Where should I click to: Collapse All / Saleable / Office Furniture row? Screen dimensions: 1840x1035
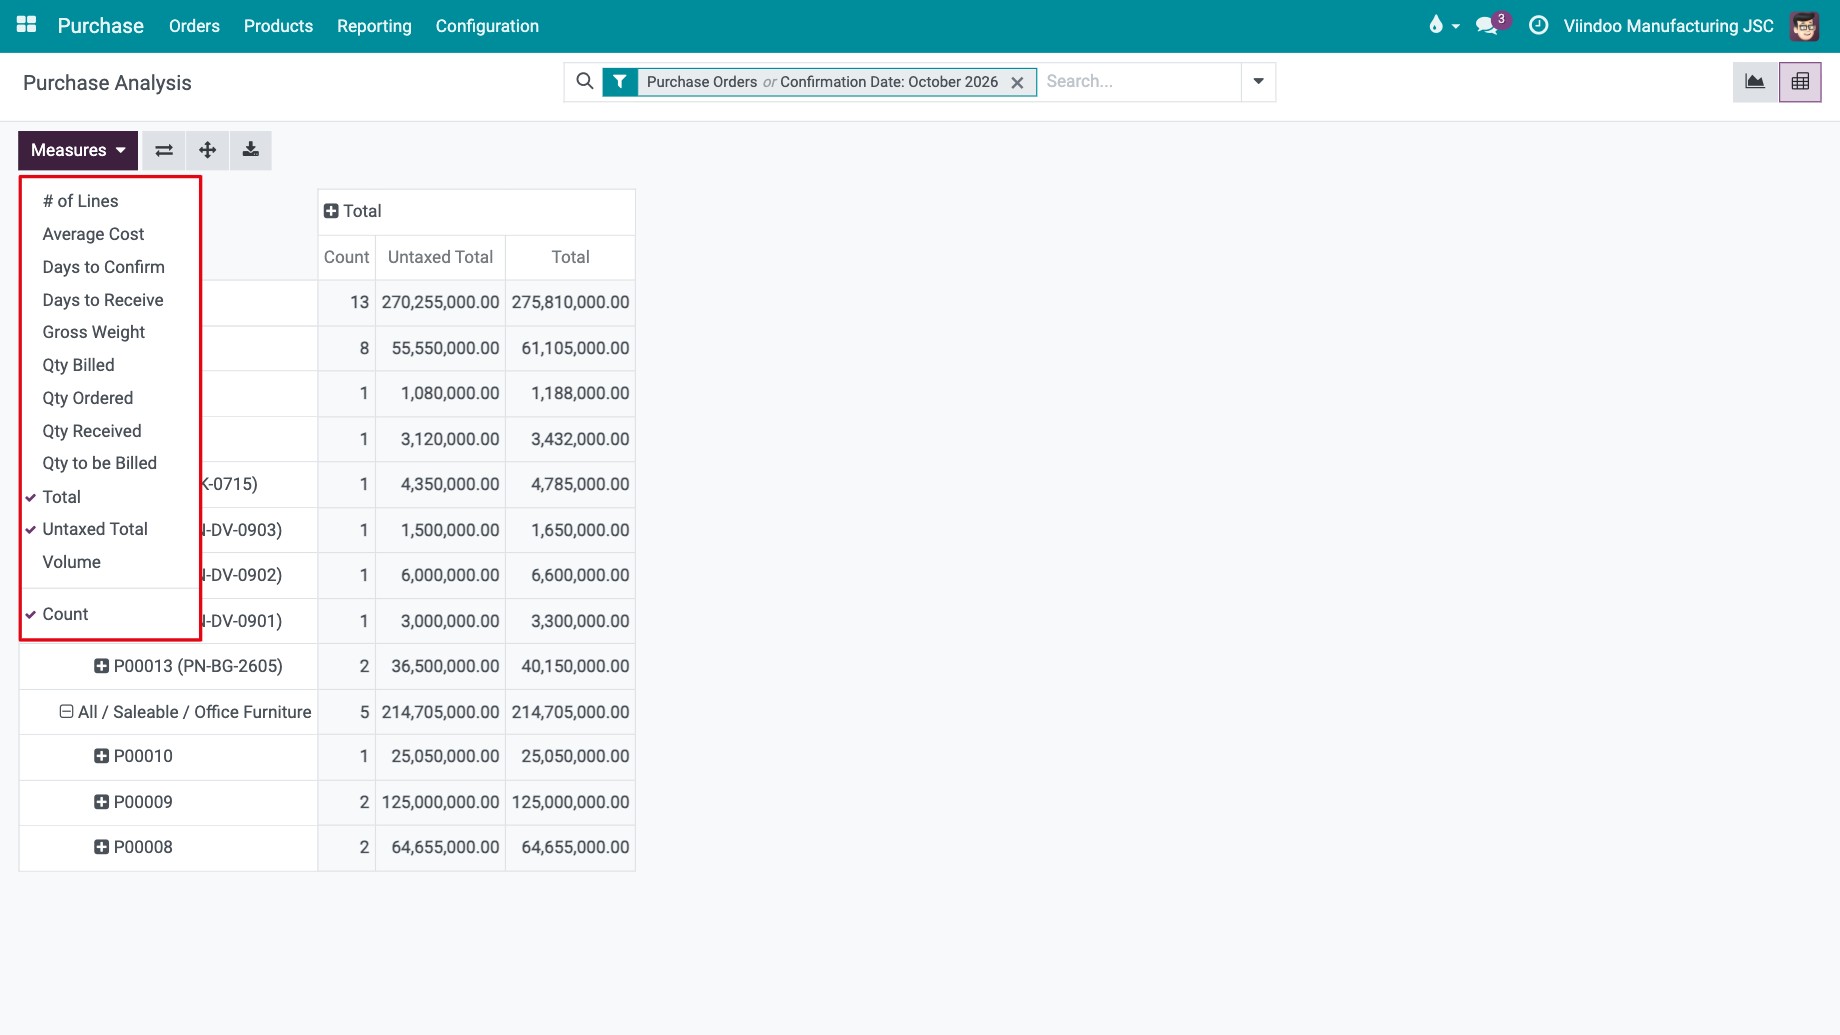[x=66, y=712]
